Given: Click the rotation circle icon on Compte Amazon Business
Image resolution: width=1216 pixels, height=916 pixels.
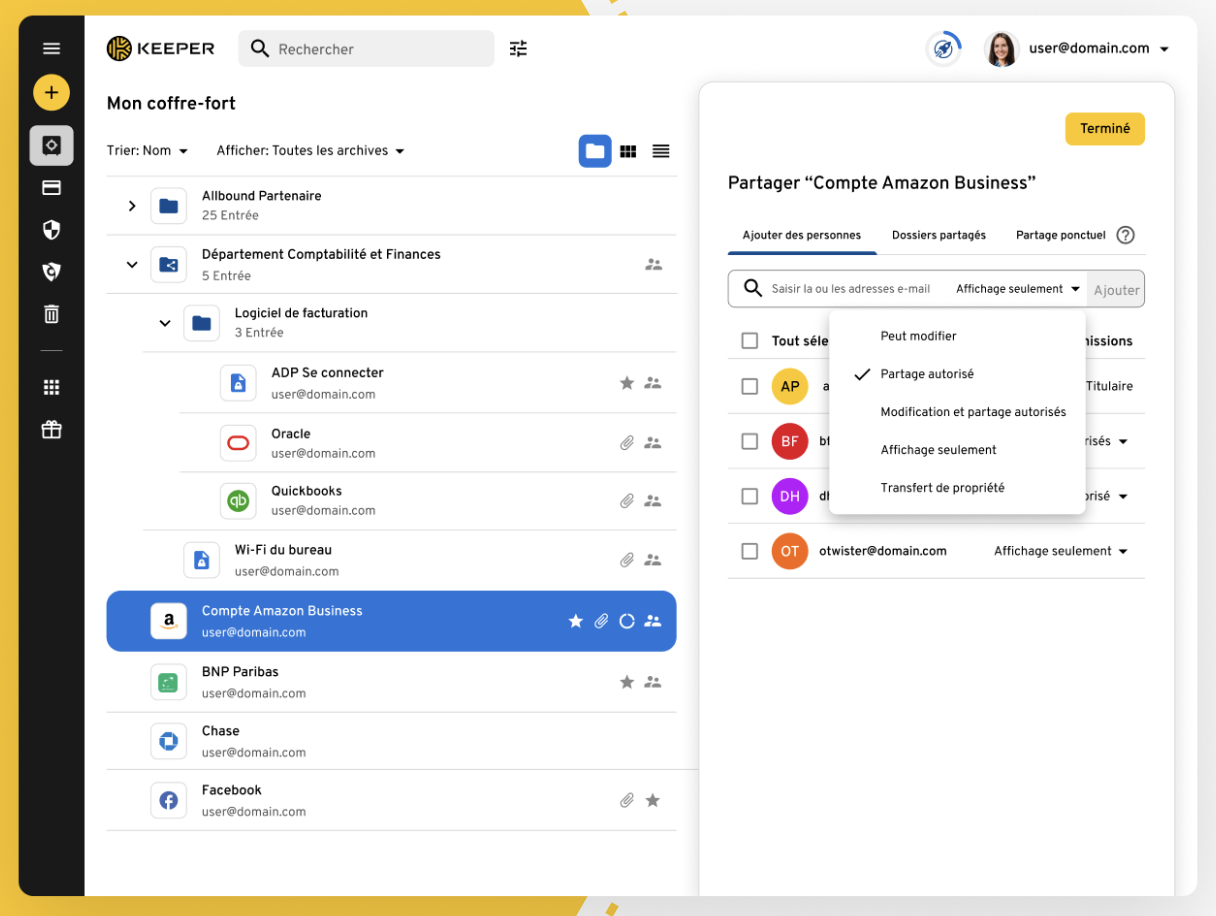Looking at the screenshot, I should (x=627, y=621).
